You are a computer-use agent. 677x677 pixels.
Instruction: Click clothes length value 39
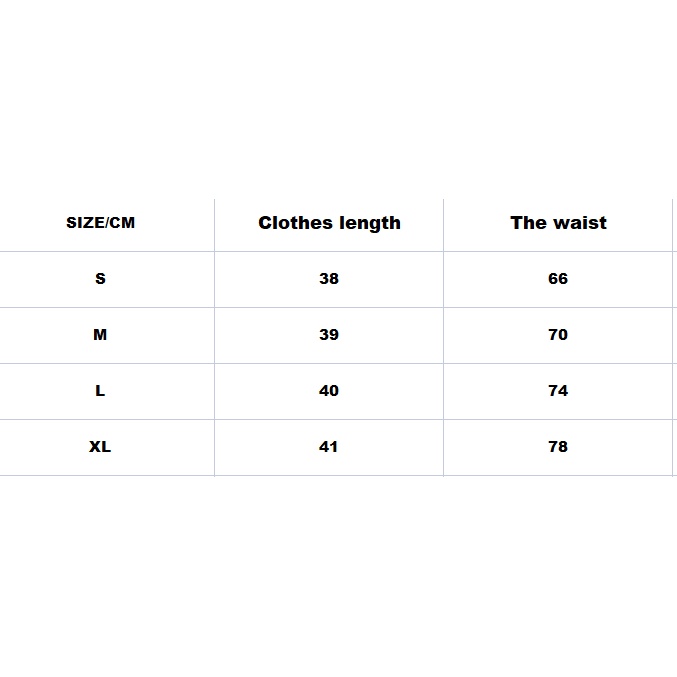click(x=329, y=335)
